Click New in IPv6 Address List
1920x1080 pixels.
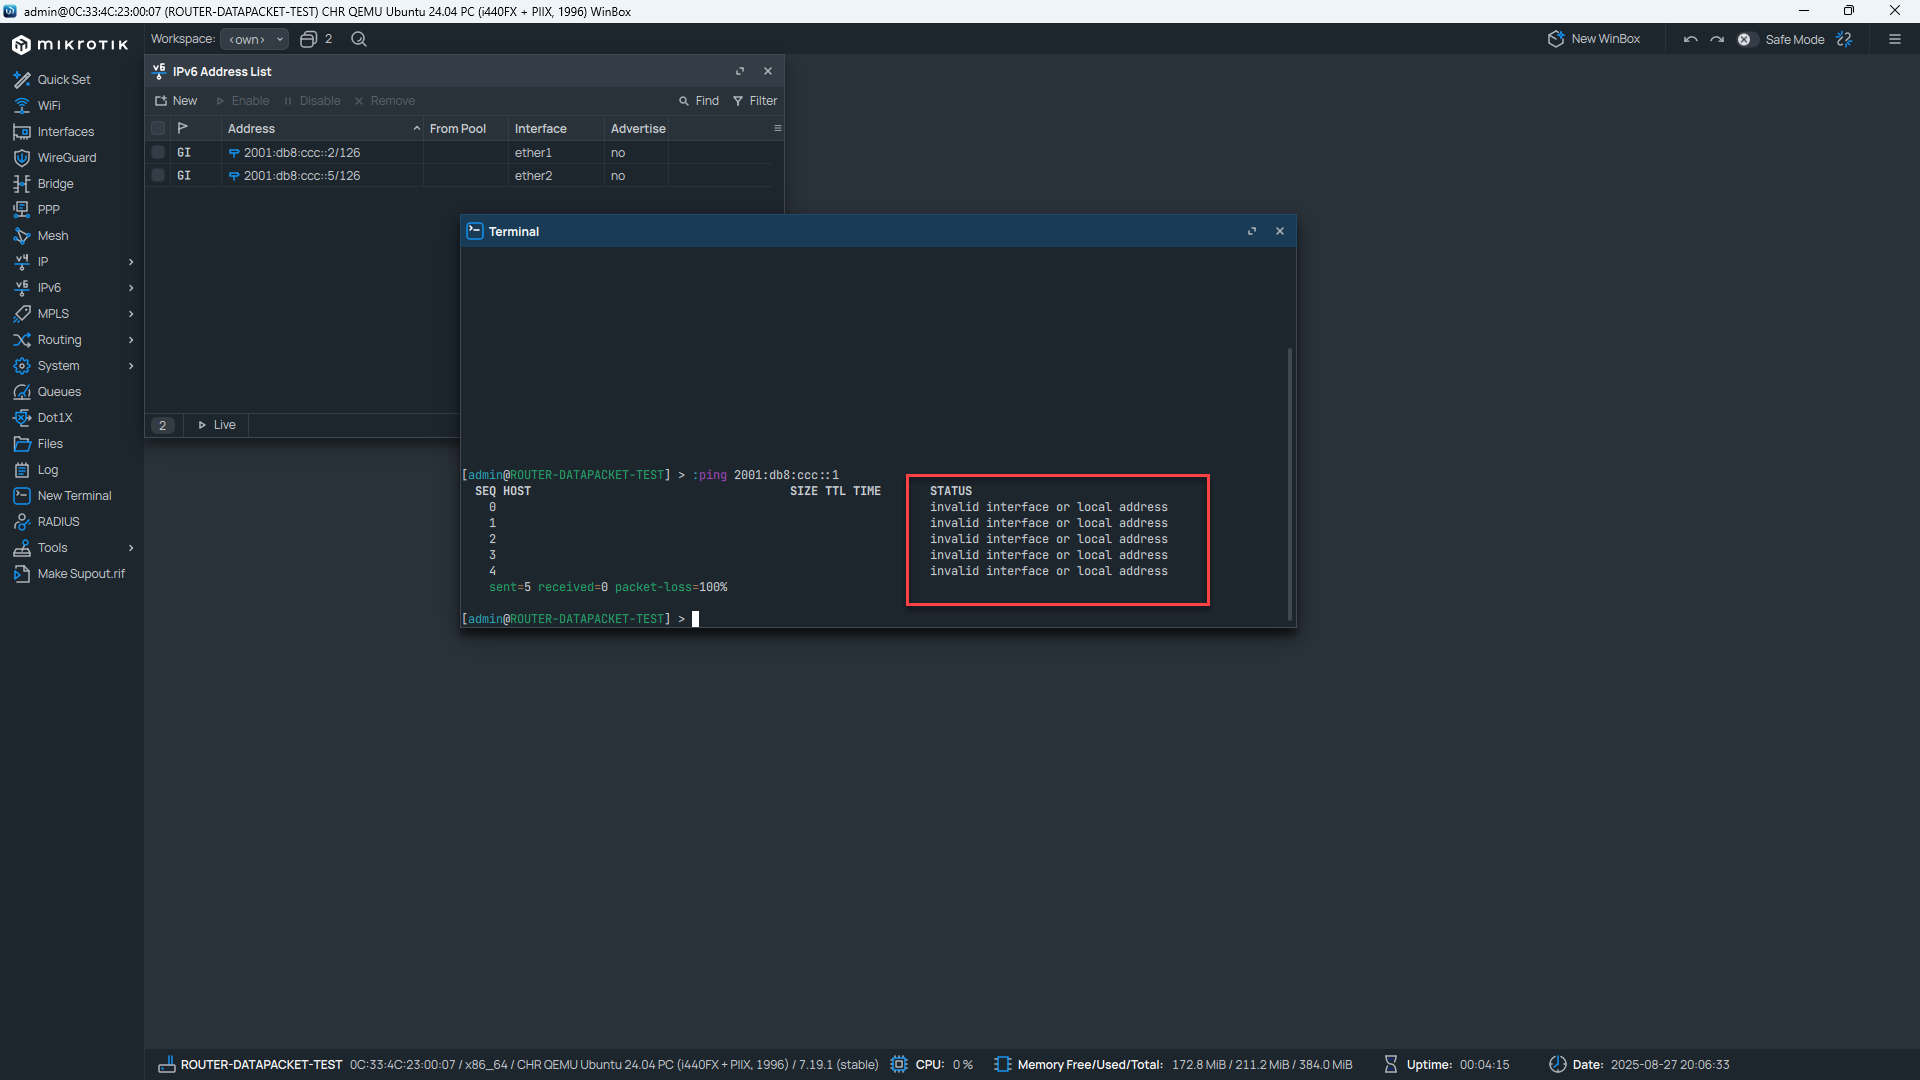tap(176, 101)
